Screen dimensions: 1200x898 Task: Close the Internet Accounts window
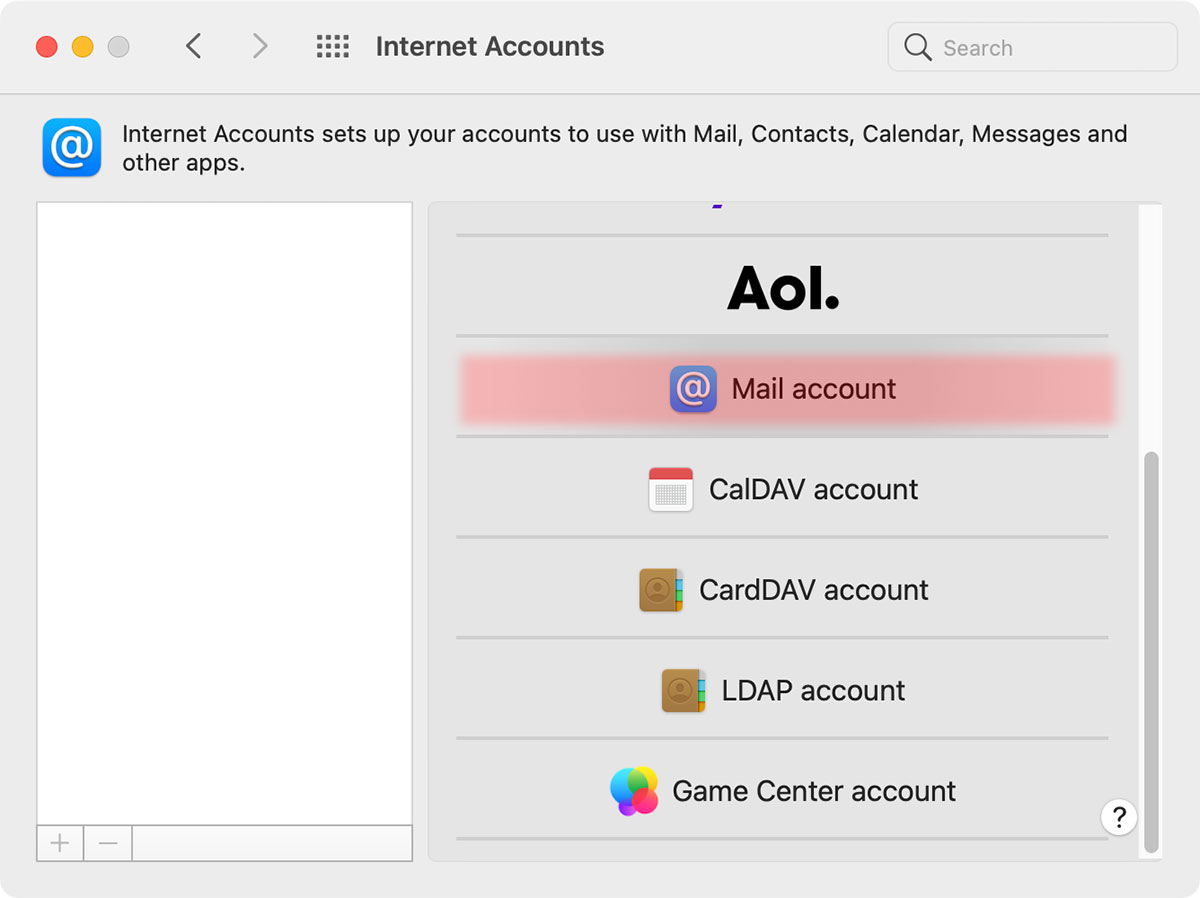click(x=46, y=46)
